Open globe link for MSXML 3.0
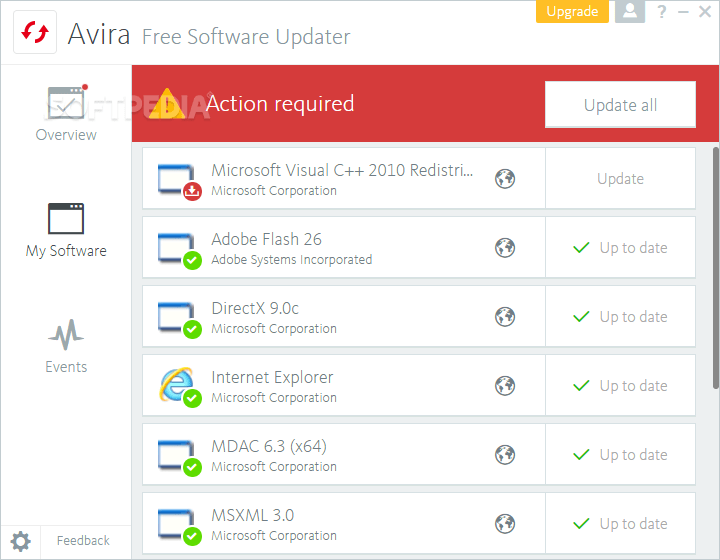The width and height of the screenshot is (720, 560). (x=505, y=524)
